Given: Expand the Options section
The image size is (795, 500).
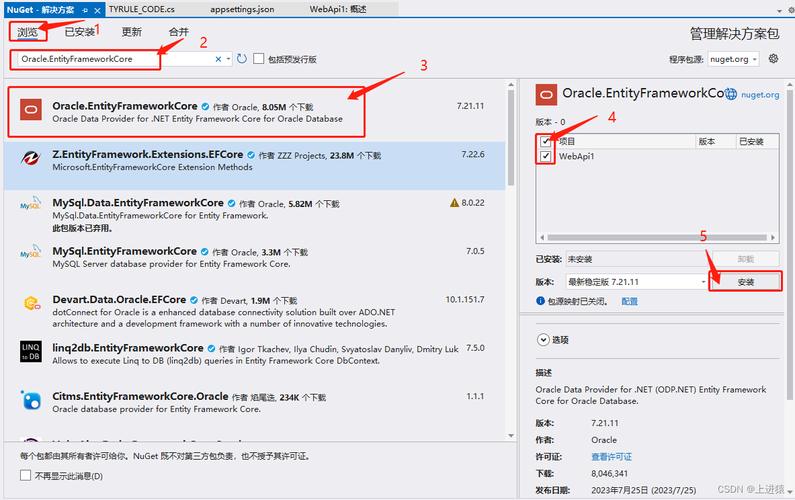Looking at the screenshot, I should pyautogui.click(x=543, y=340).
